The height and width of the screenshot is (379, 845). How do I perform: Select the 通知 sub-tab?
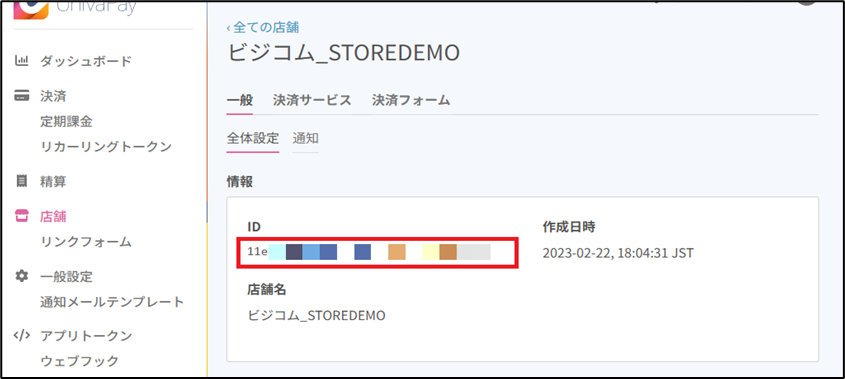[x=306, y=139]
